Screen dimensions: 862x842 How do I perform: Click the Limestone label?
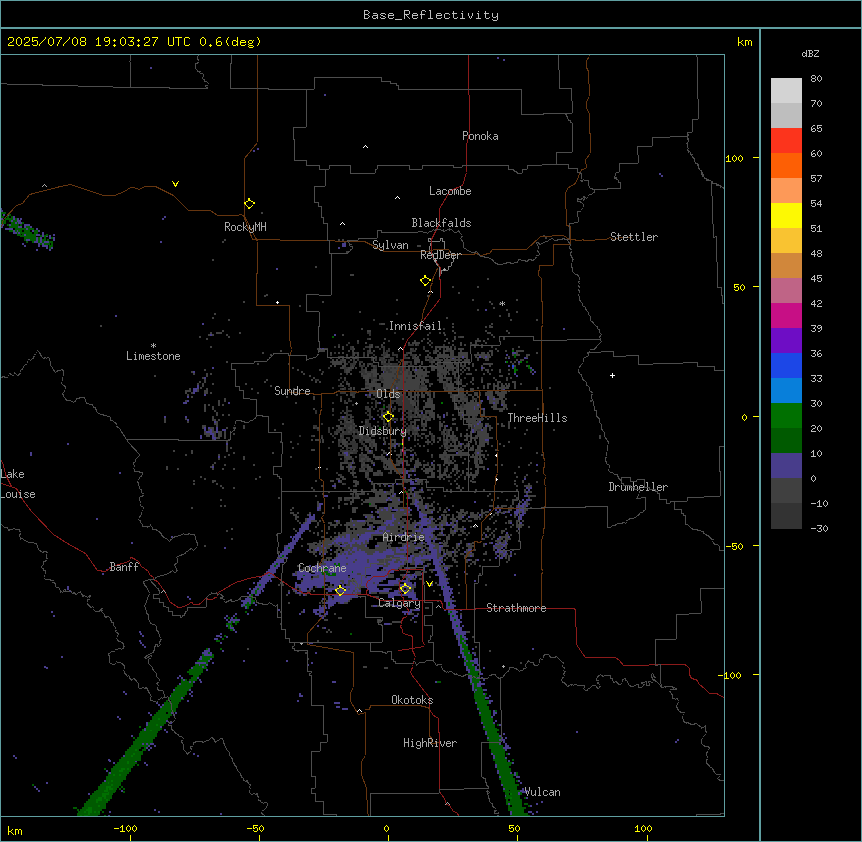153,356
